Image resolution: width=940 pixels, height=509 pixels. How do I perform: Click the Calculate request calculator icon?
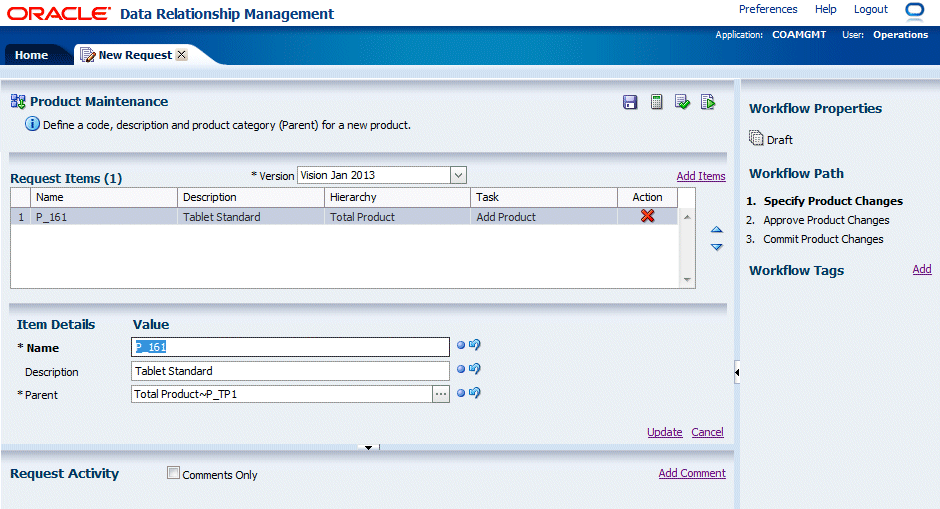(657, 102)
